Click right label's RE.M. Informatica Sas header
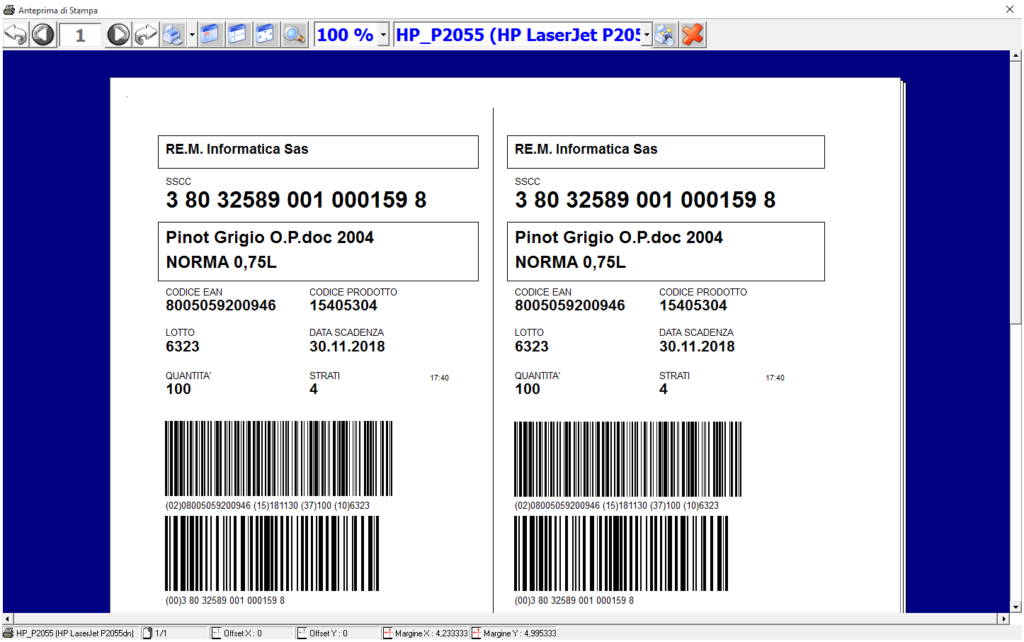This screenshot has height=642, width=1024. tap(586, 149)
